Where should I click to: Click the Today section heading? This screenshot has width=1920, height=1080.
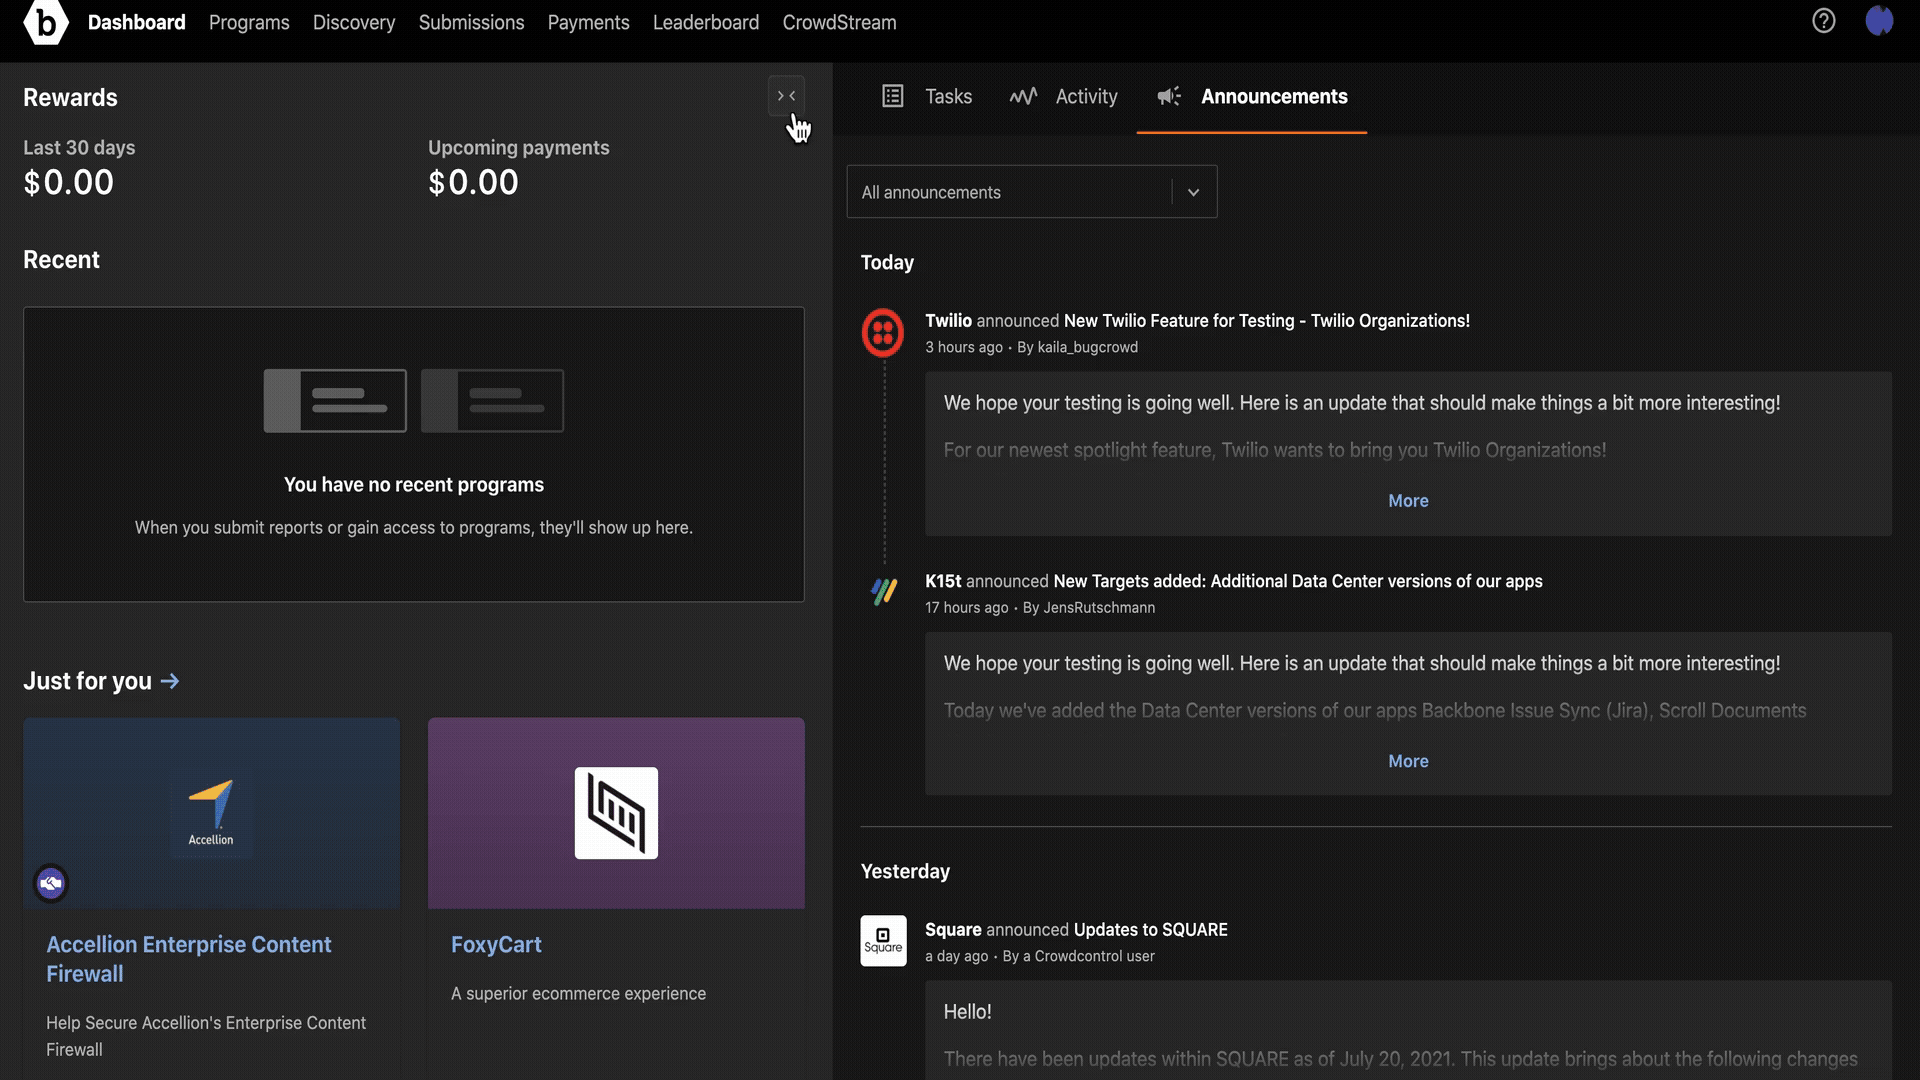pyautogui.click(x=887, y=263)
